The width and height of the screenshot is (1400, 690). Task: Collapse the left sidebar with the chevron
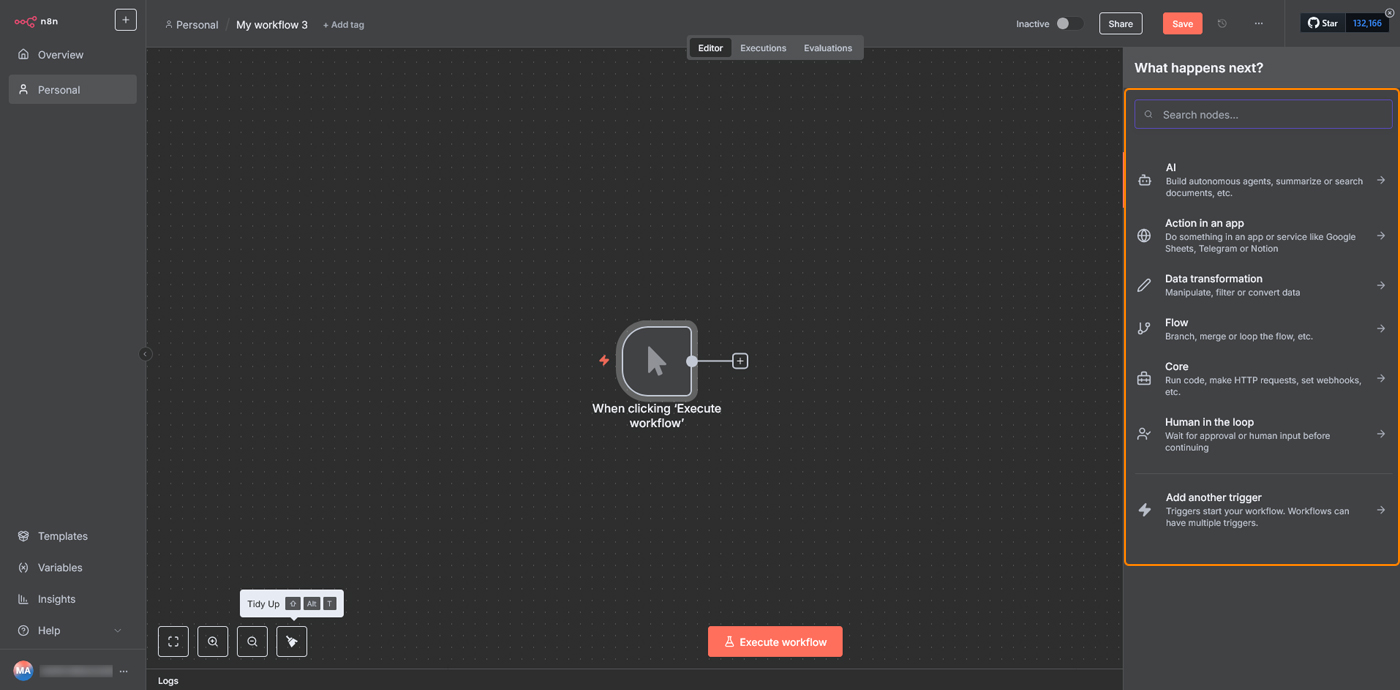(x=145, y=354)
